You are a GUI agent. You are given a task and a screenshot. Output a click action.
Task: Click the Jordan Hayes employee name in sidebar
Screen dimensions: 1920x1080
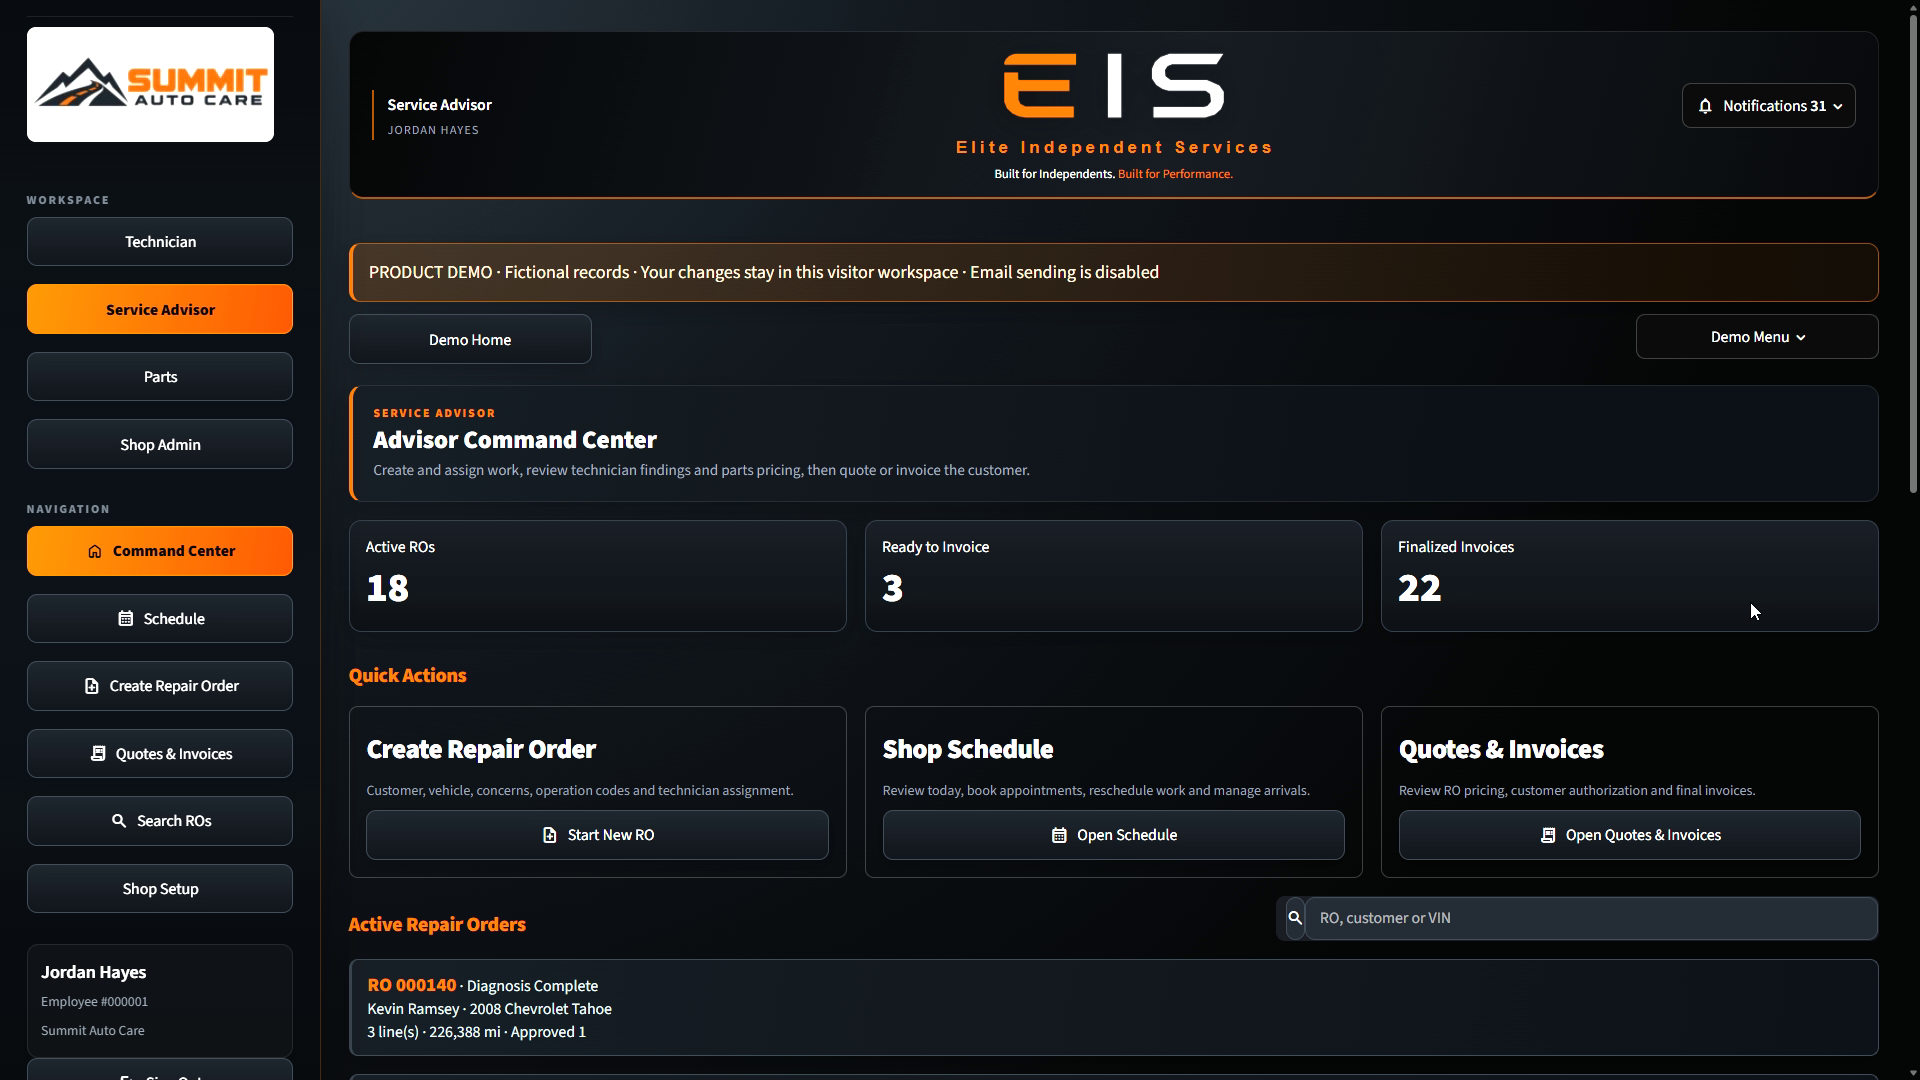pyautogui.click(x=93, y=972)
